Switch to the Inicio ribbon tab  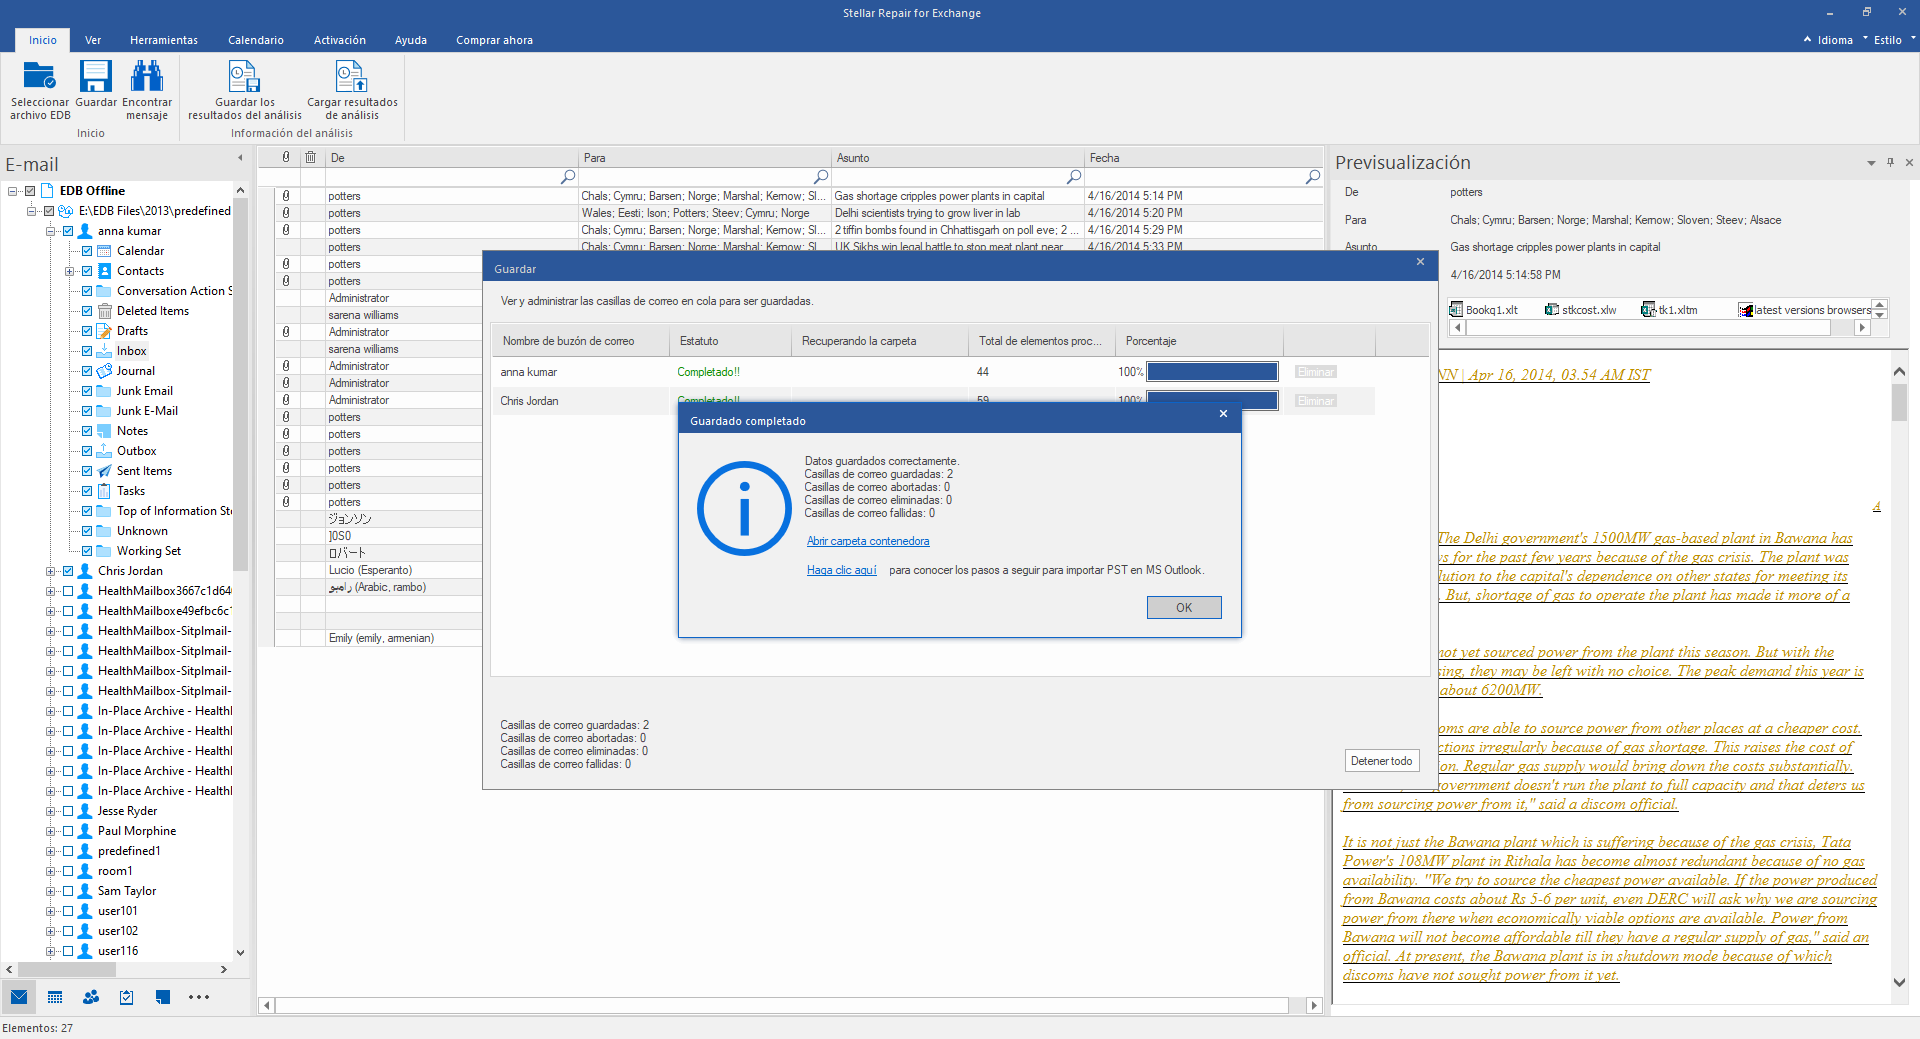click(x=43, y=40)
